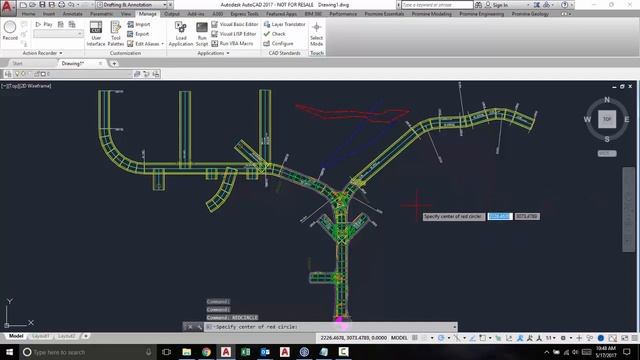This screenshot has width=640, height=360.
Task: Play the recorded action macro
Action: click(44, 24)
